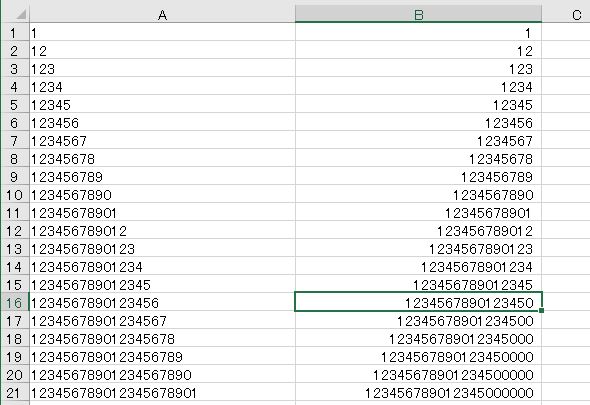Click cell A16 containing 1234567890123456
The image size is (590, 405).
coord(162,303)
